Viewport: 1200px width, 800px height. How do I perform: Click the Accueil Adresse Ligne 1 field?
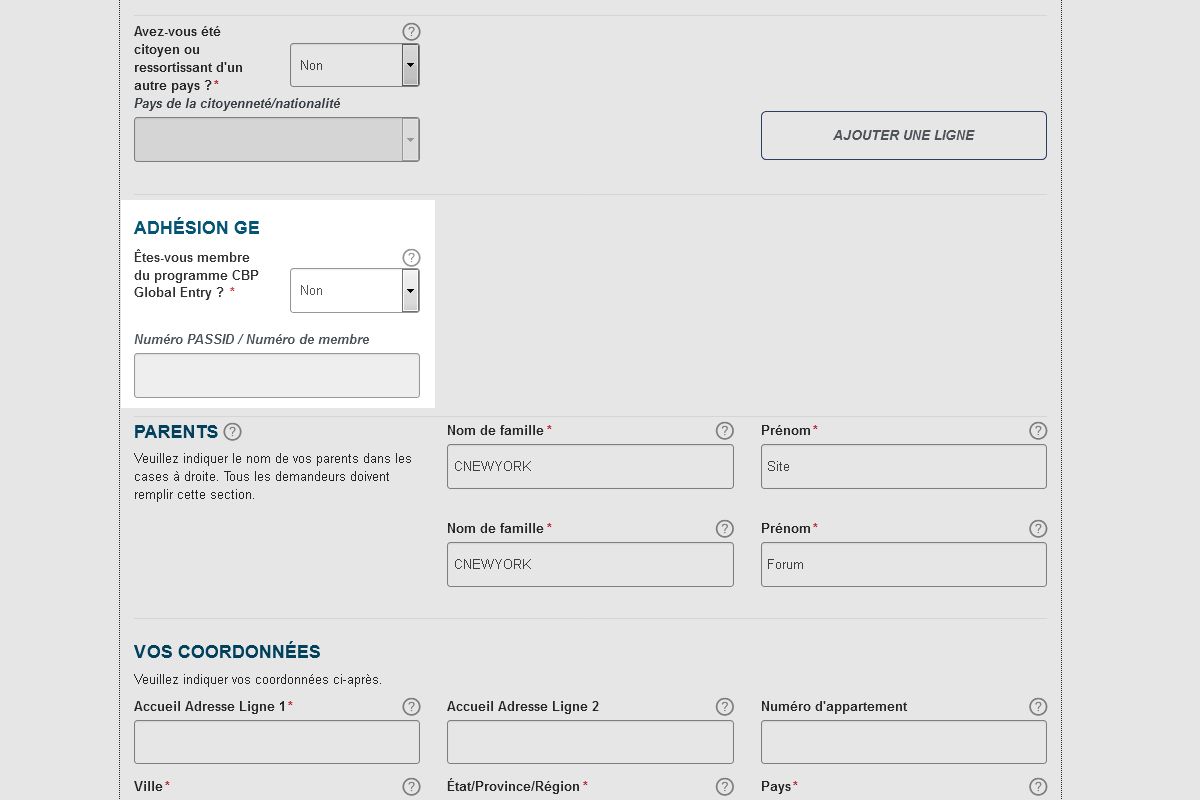click(x=277, y=743)
